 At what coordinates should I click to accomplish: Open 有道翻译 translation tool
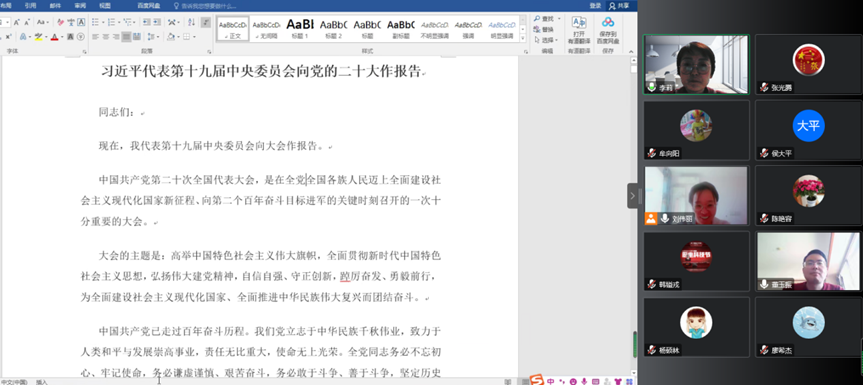(578, 30)
